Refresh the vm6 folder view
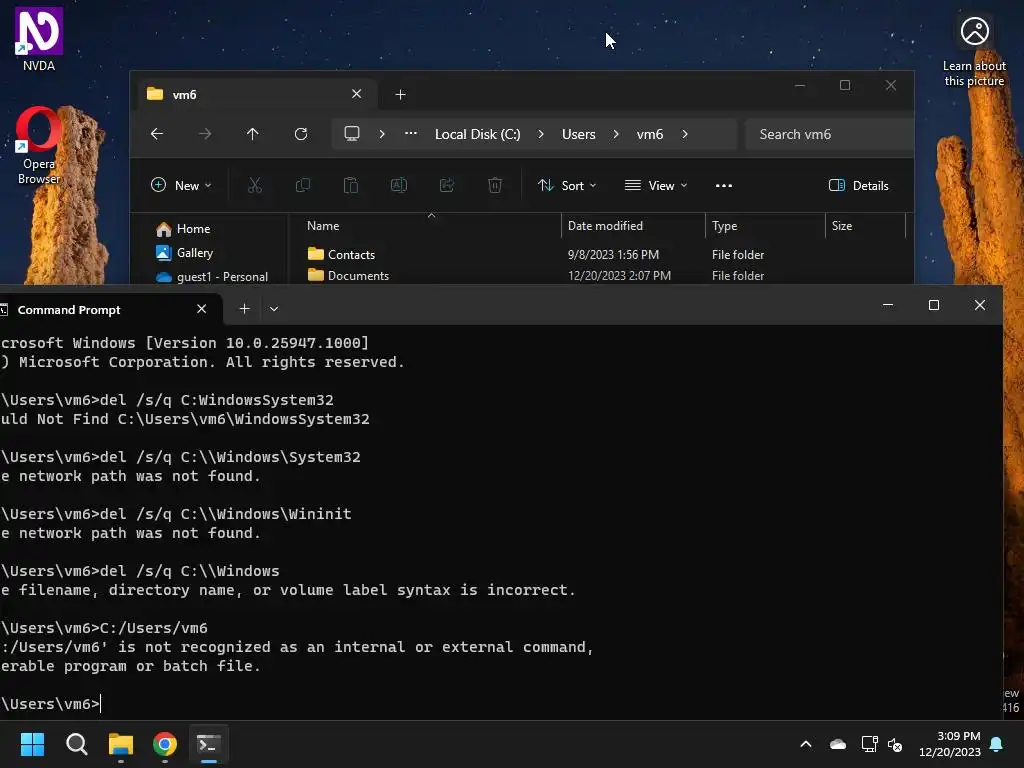This screenshot has width=1024, height=768. [x=300, y=134]
